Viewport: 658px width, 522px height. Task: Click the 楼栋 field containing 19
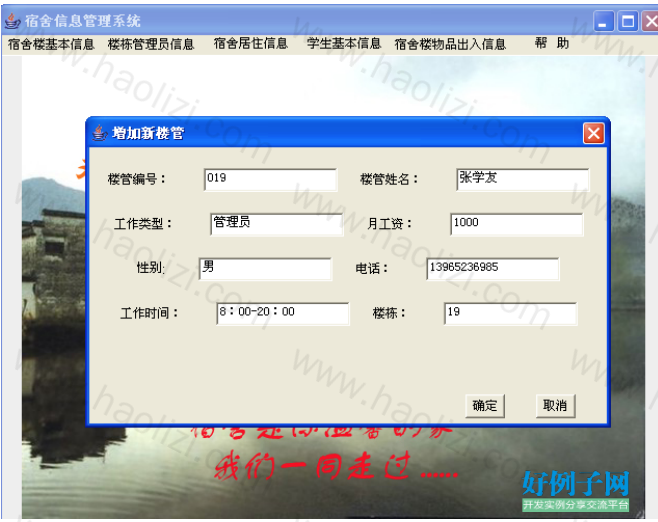pos(511,313)
